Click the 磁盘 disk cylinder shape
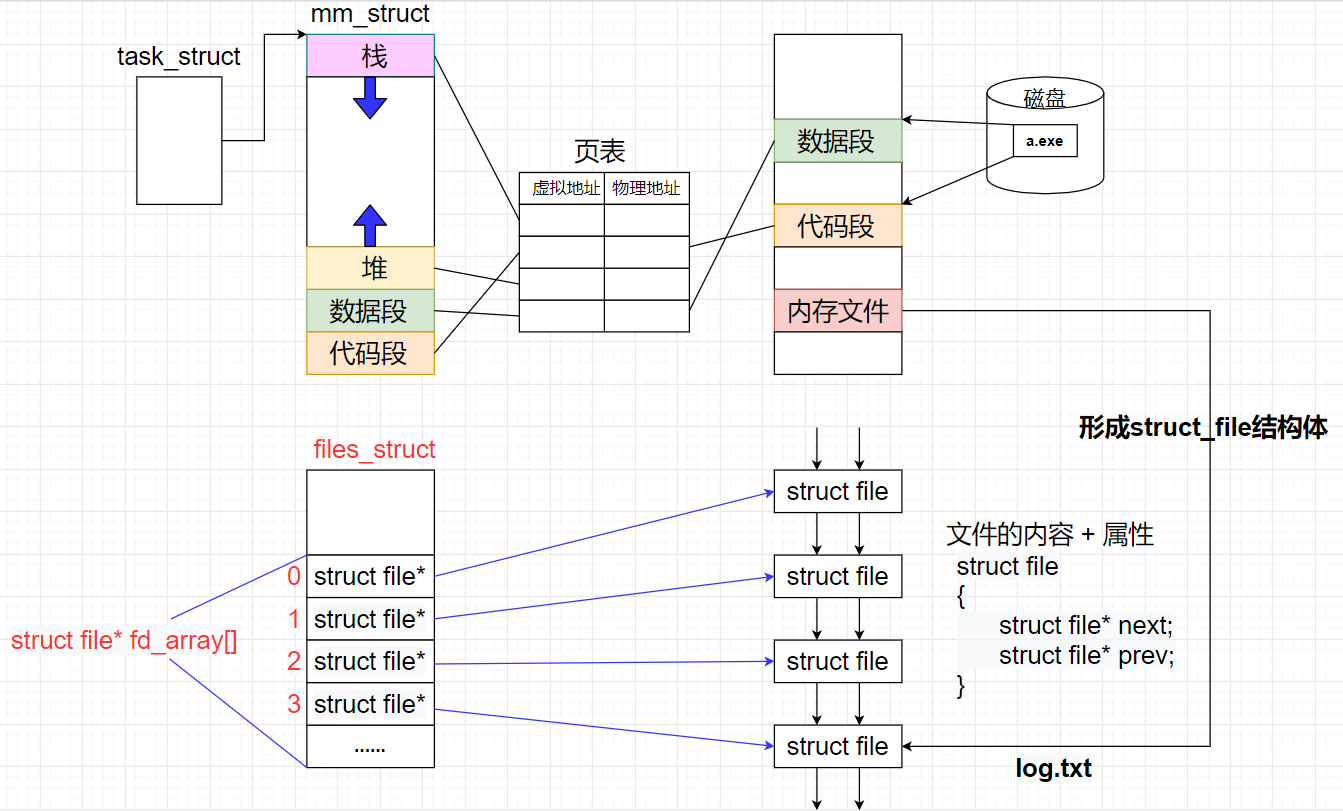 (1045, 137)
